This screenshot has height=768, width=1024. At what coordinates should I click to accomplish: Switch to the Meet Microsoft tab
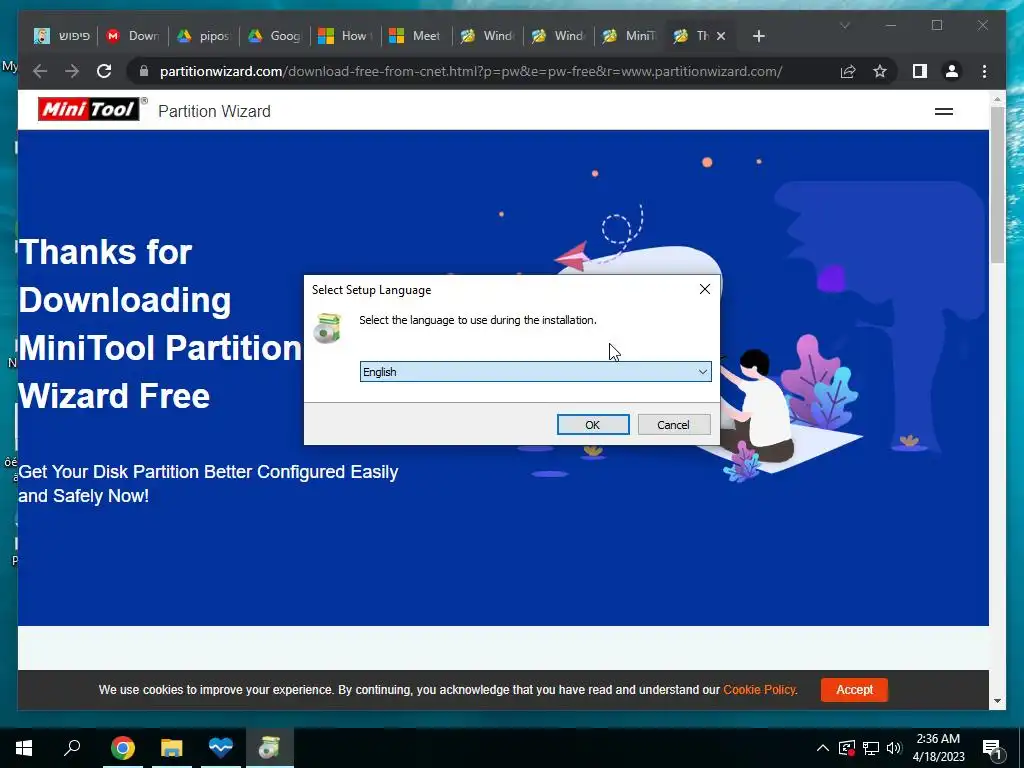(416, 36)
